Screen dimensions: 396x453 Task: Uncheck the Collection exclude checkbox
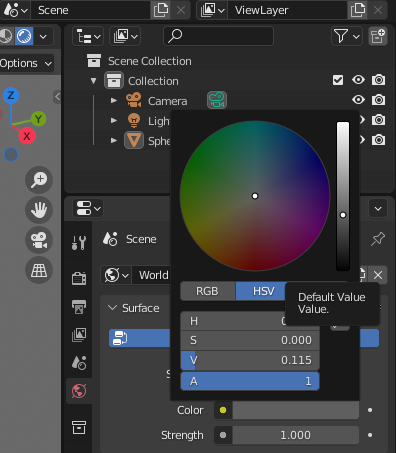pos(338,80)
